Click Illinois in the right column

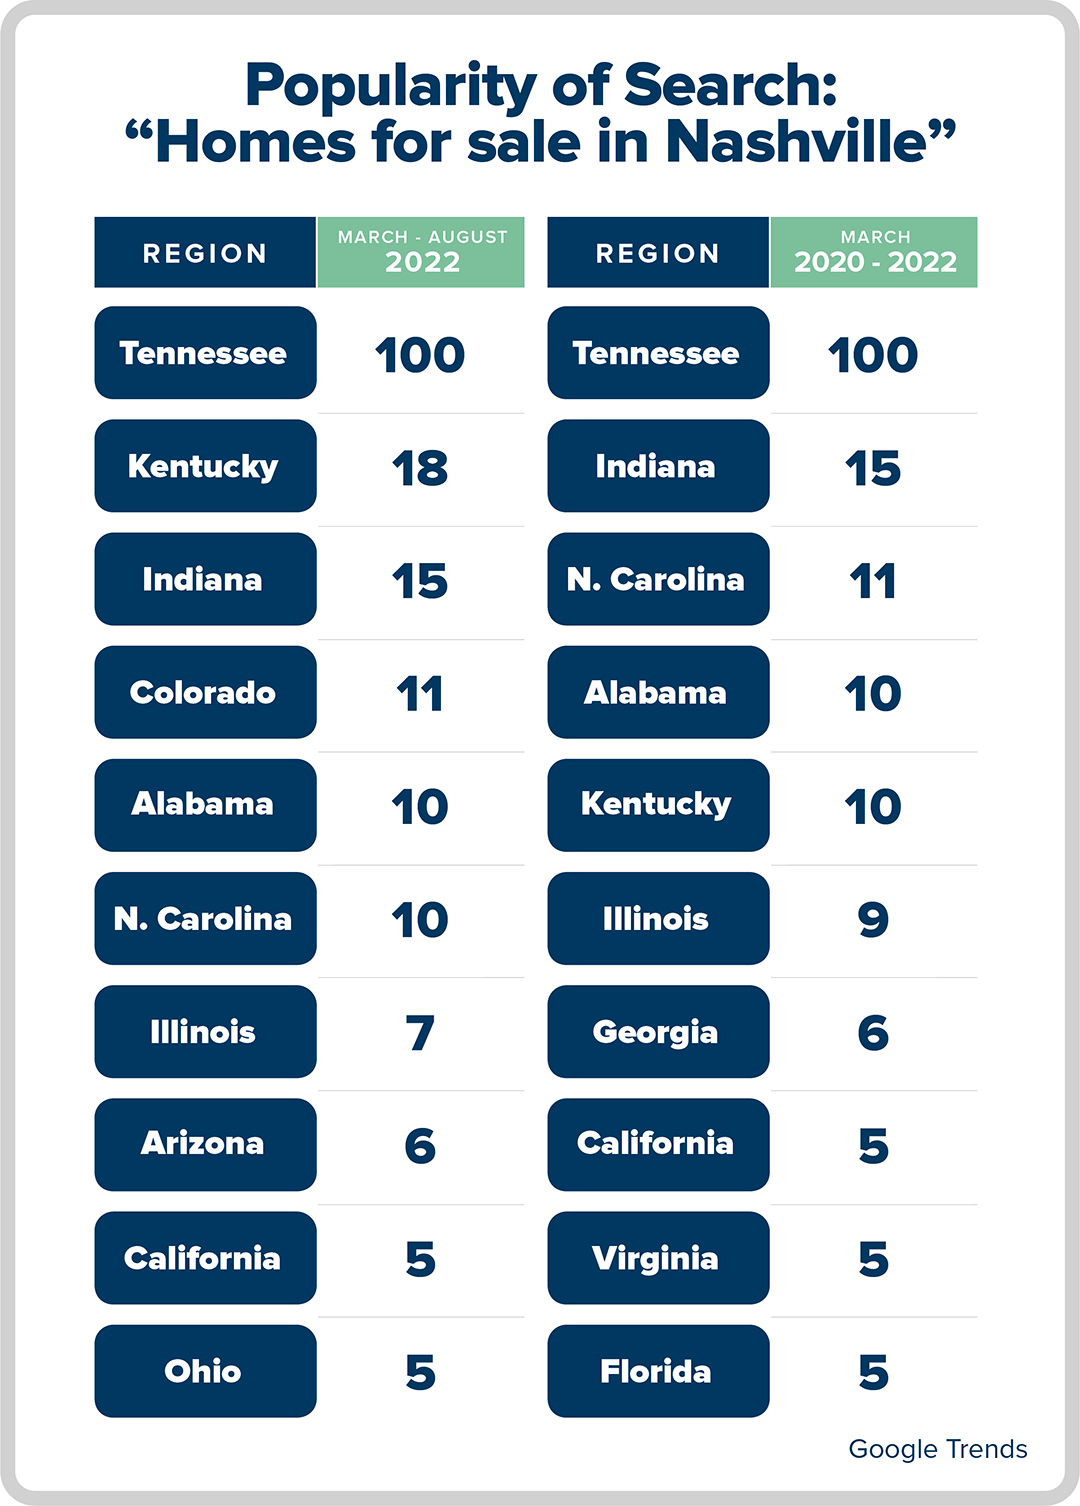click(658, 918)
